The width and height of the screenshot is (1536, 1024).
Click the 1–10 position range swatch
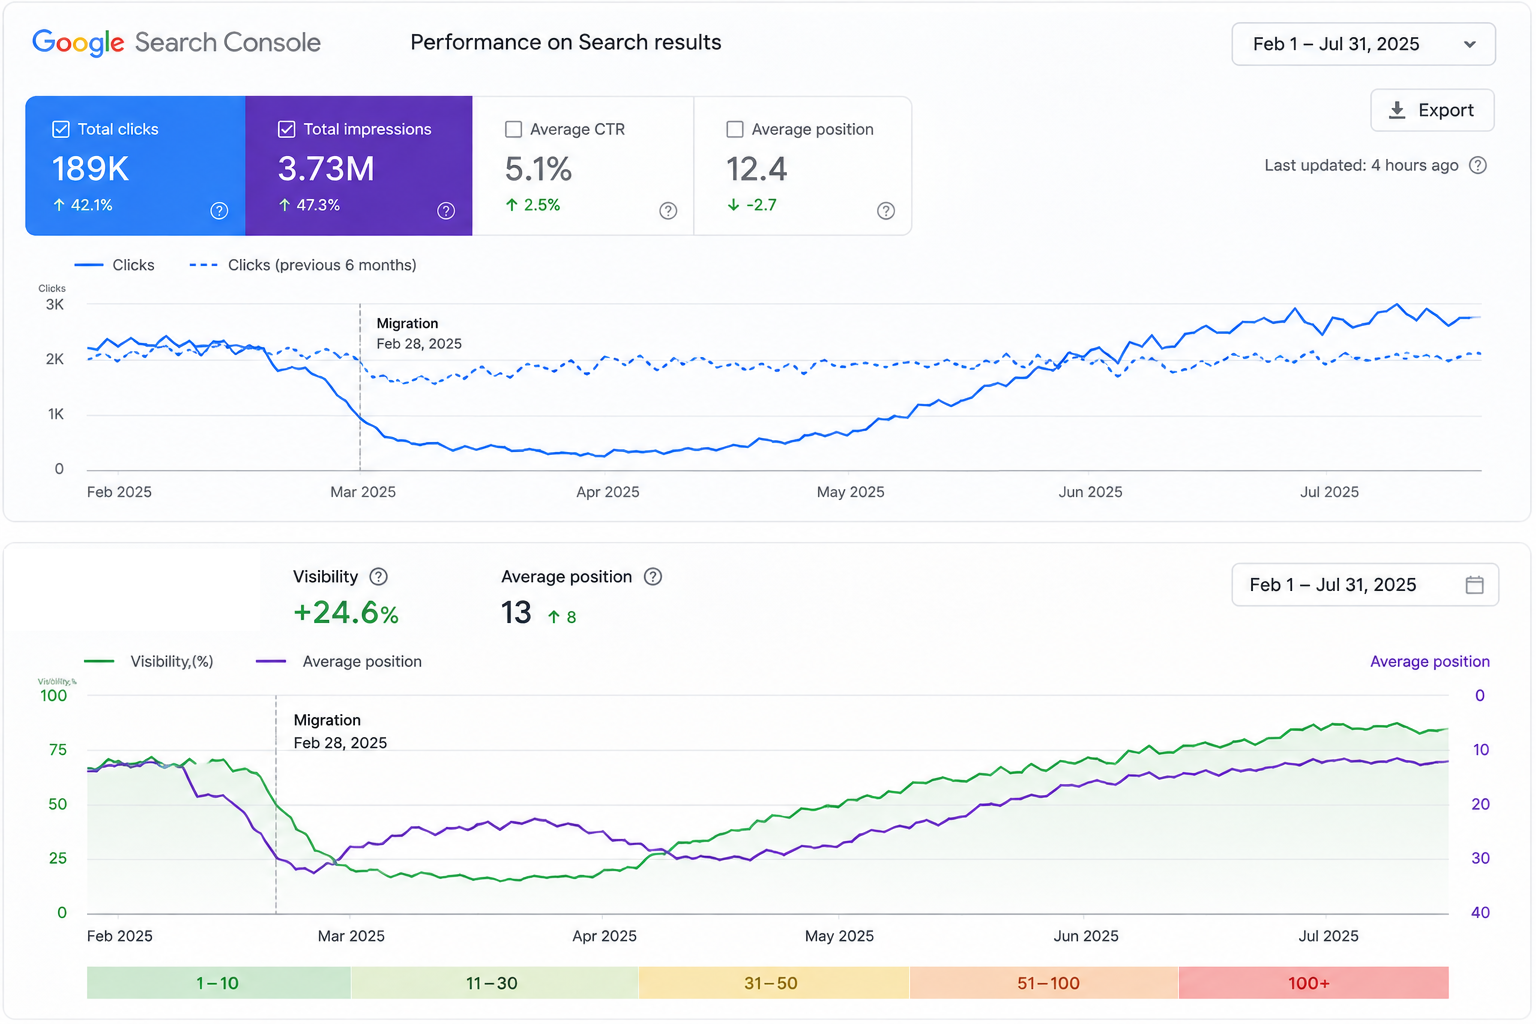coord(218,983)
